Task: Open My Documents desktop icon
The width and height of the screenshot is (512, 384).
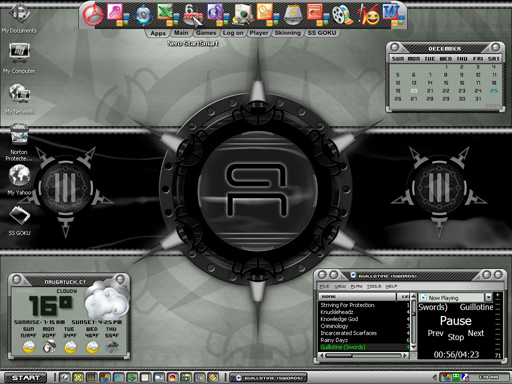Action: 19,18
